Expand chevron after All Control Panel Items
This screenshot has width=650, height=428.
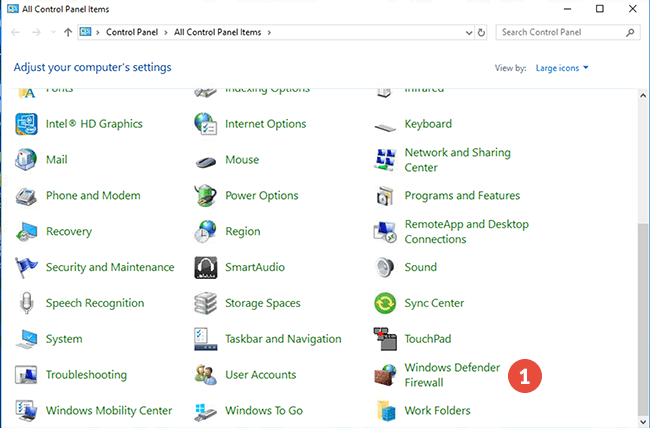(269, 32)
